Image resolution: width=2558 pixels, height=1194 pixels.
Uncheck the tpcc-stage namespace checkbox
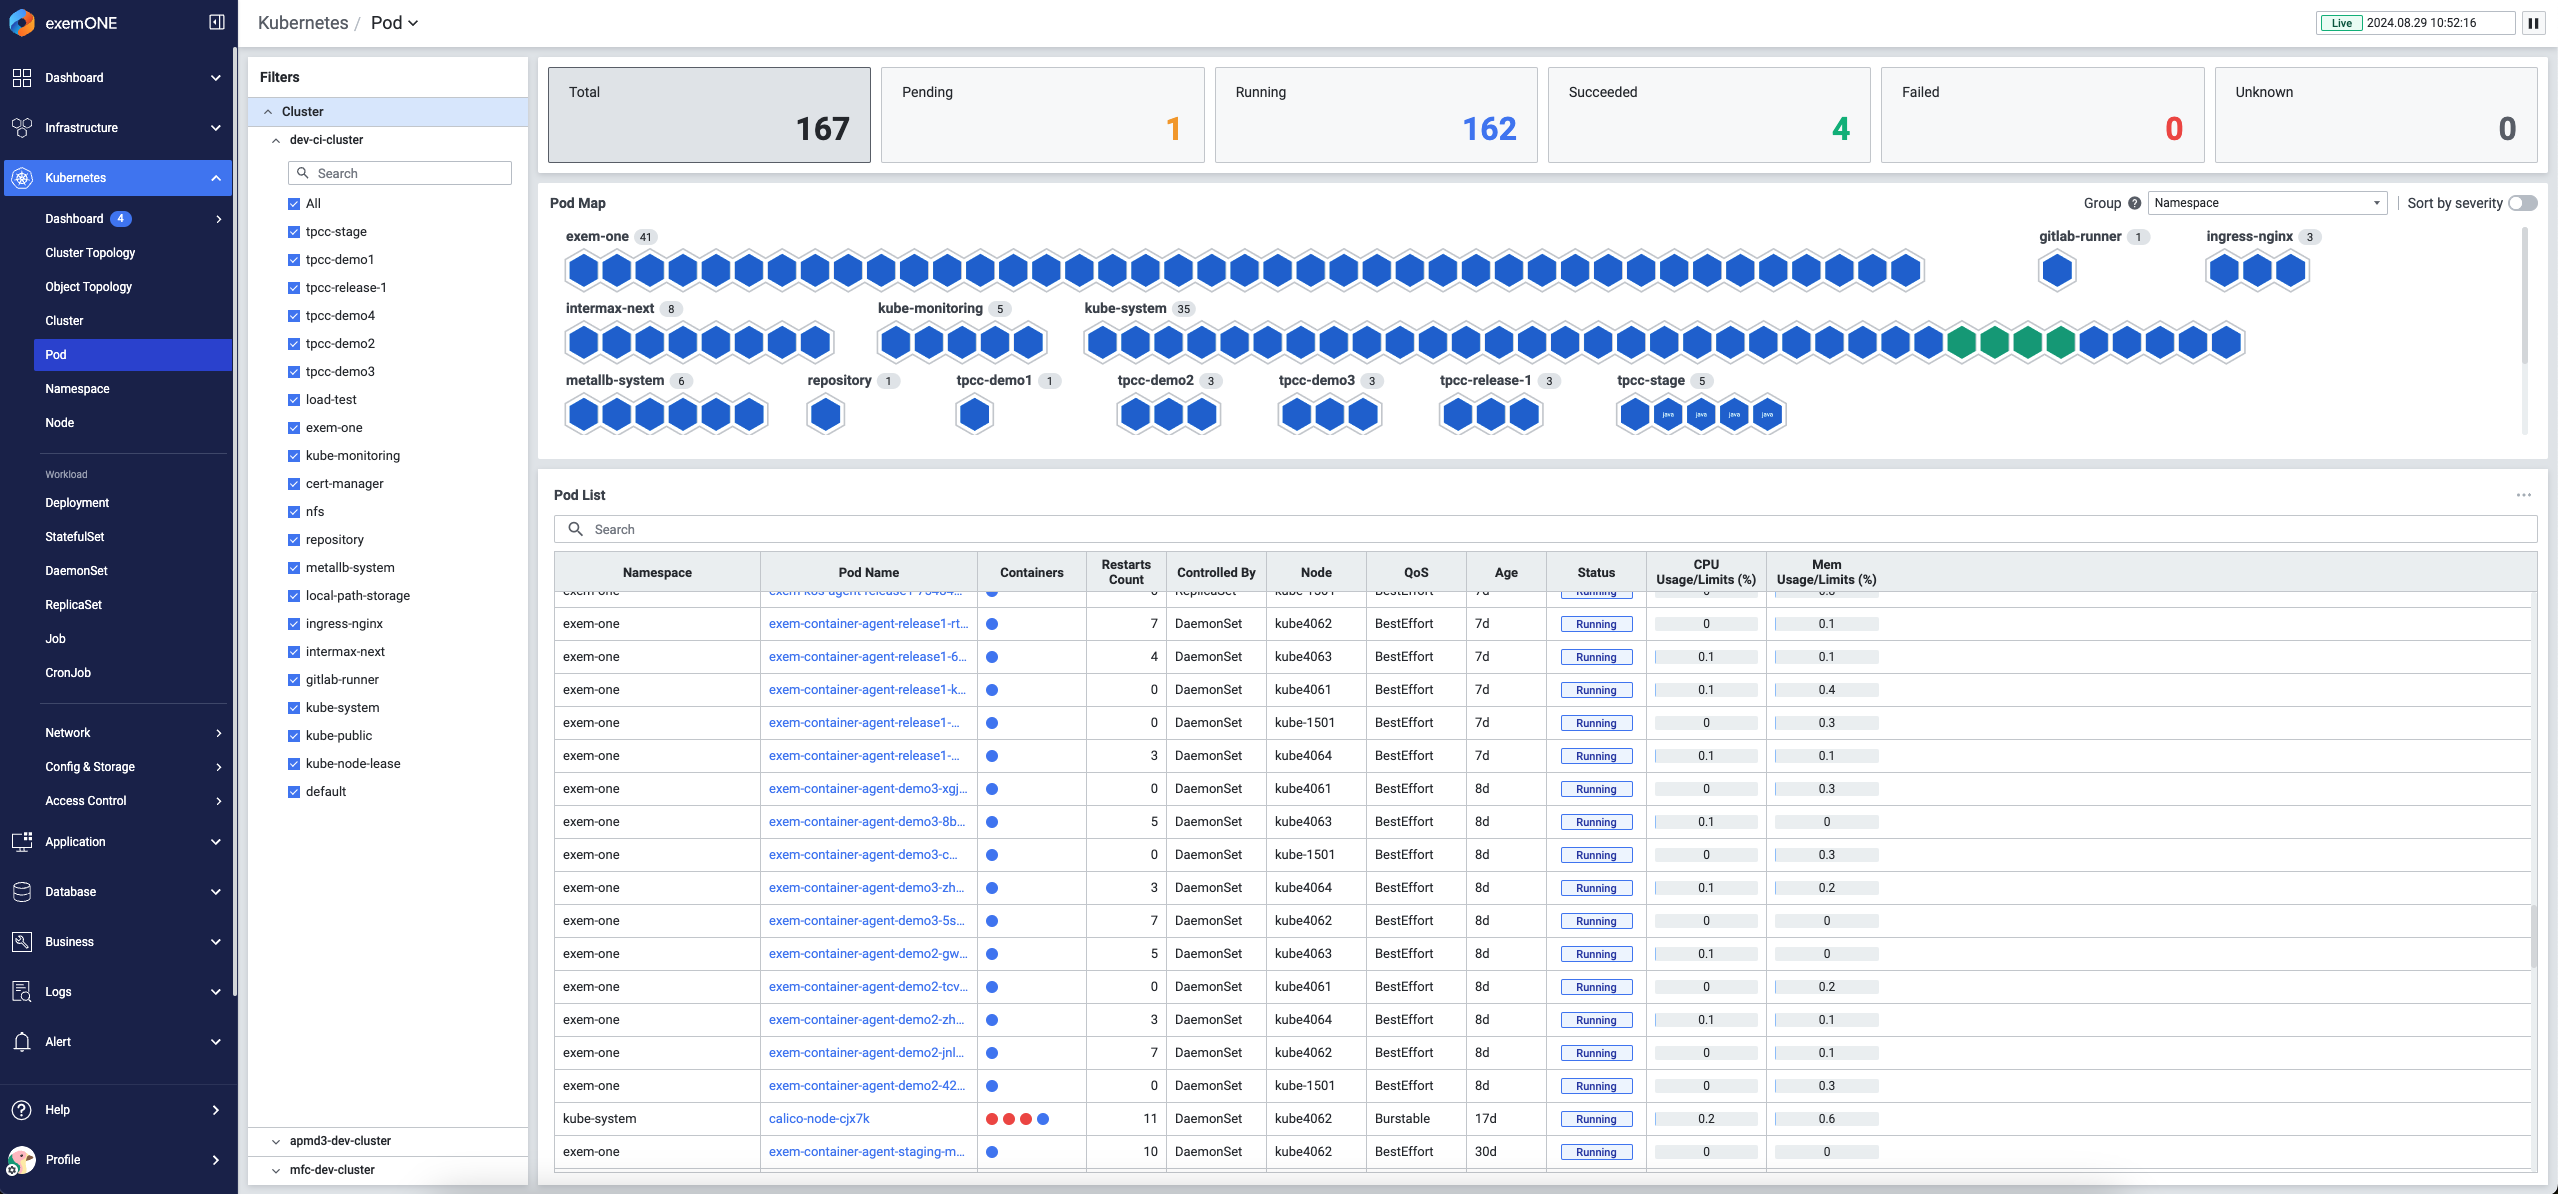pos(294,232)
